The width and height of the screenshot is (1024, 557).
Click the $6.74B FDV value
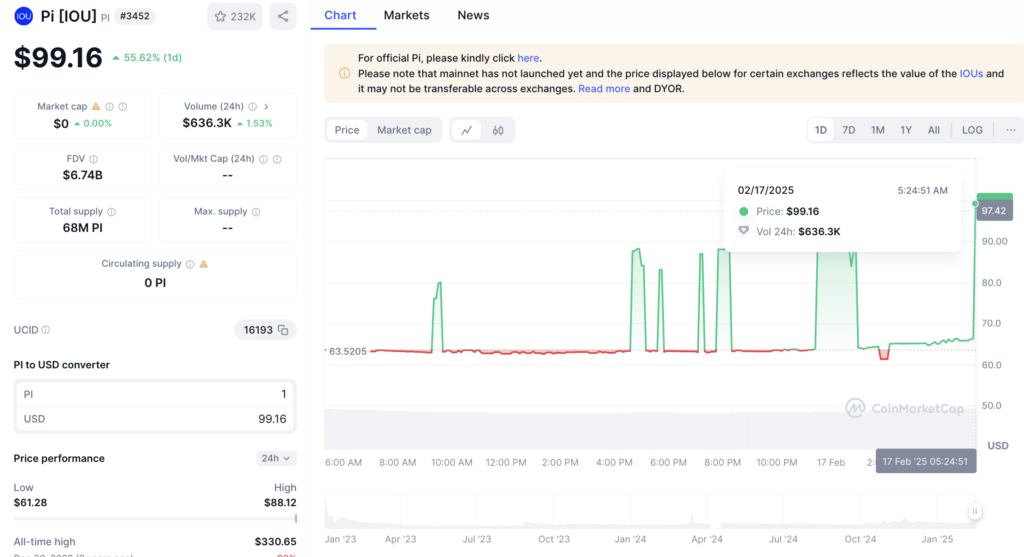click(x=82, y=175)
